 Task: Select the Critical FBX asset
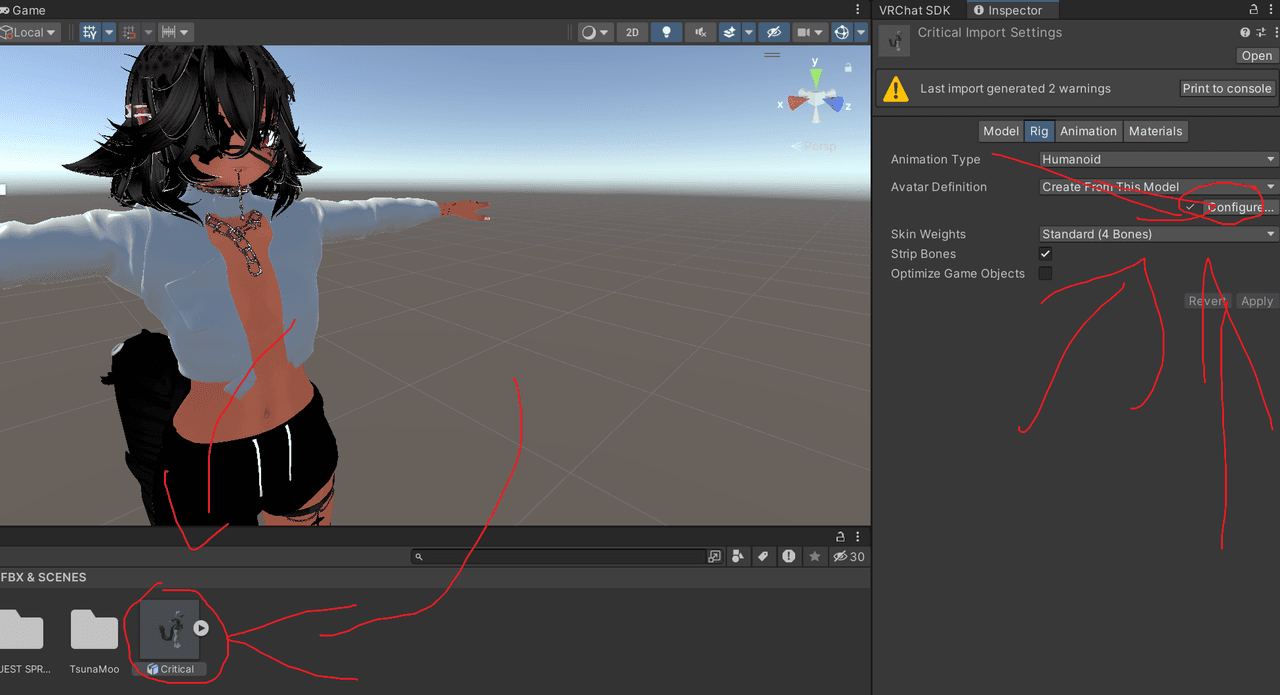coord(170,638)
